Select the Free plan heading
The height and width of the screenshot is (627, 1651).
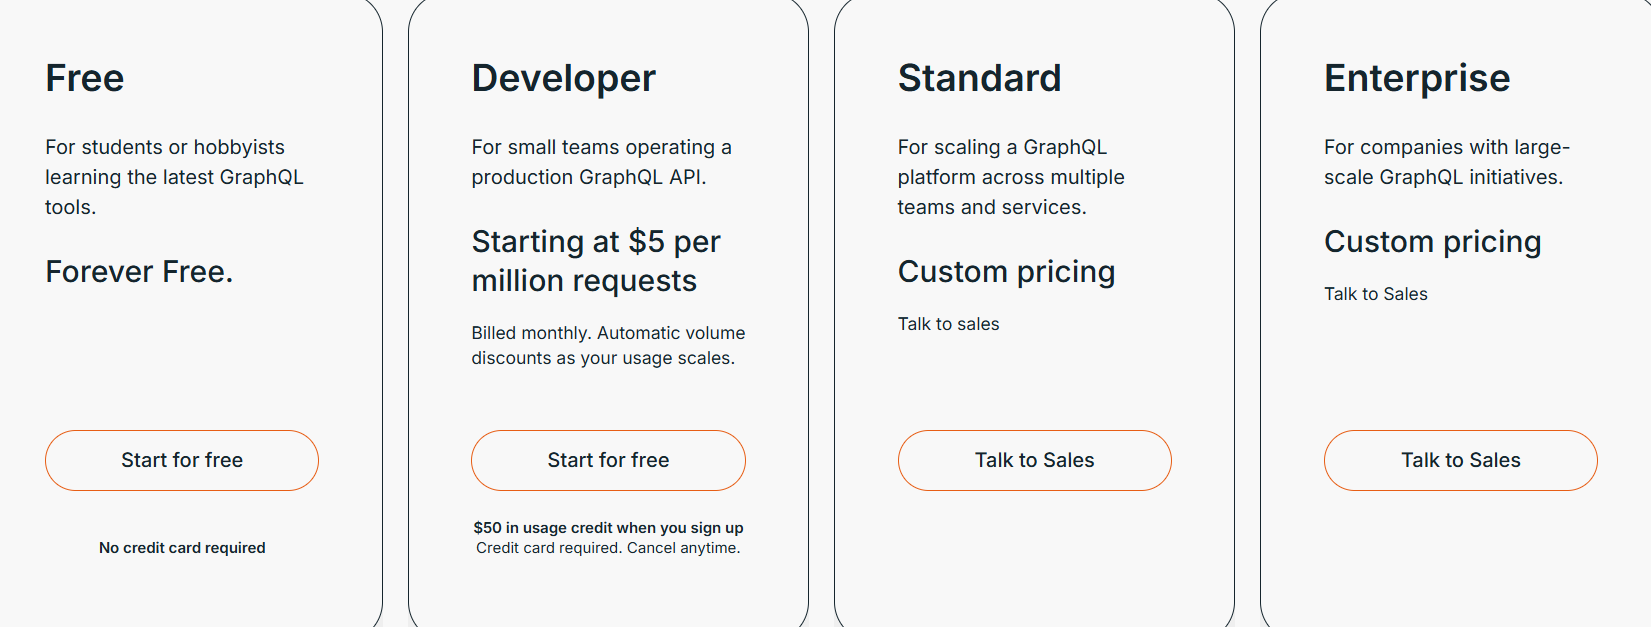pyautogui.click(x=84, y=78)
